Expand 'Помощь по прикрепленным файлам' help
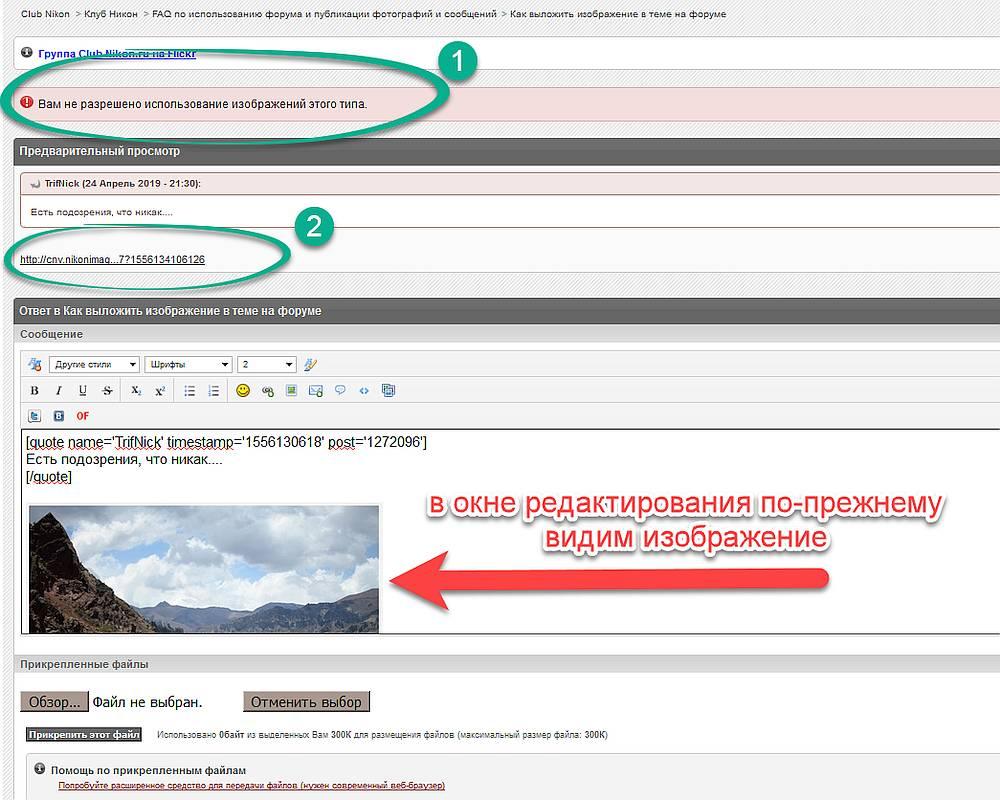 pos(148,770)
